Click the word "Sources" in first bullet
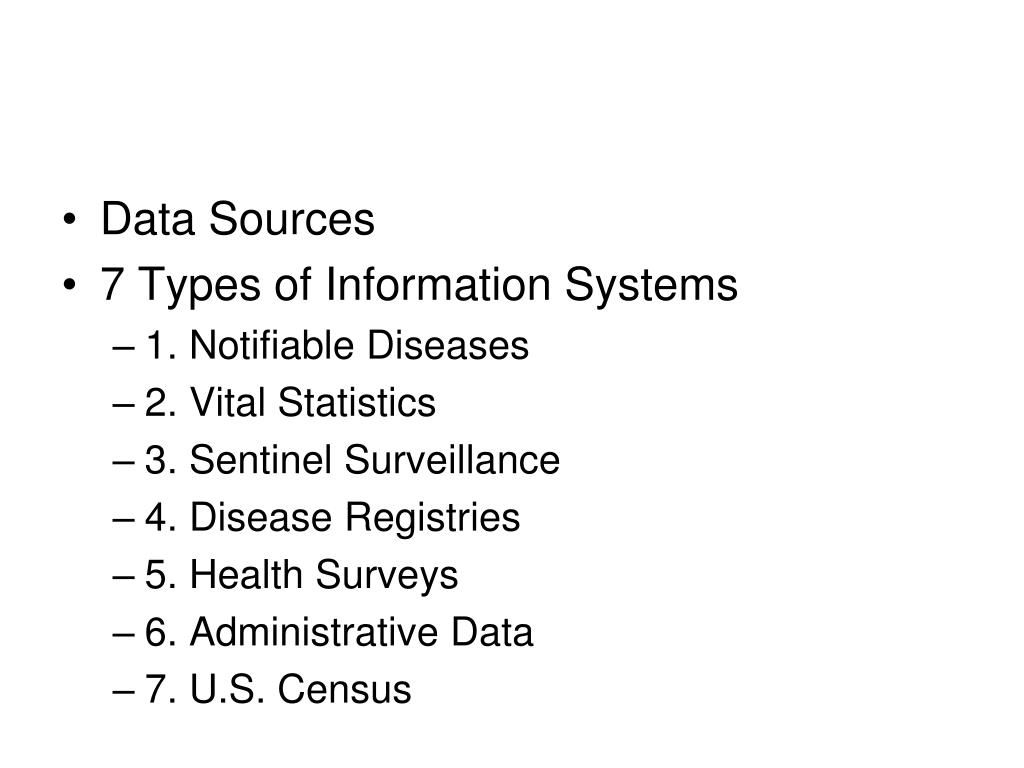This screenshot has width=1024, height=768. (292, 219)
